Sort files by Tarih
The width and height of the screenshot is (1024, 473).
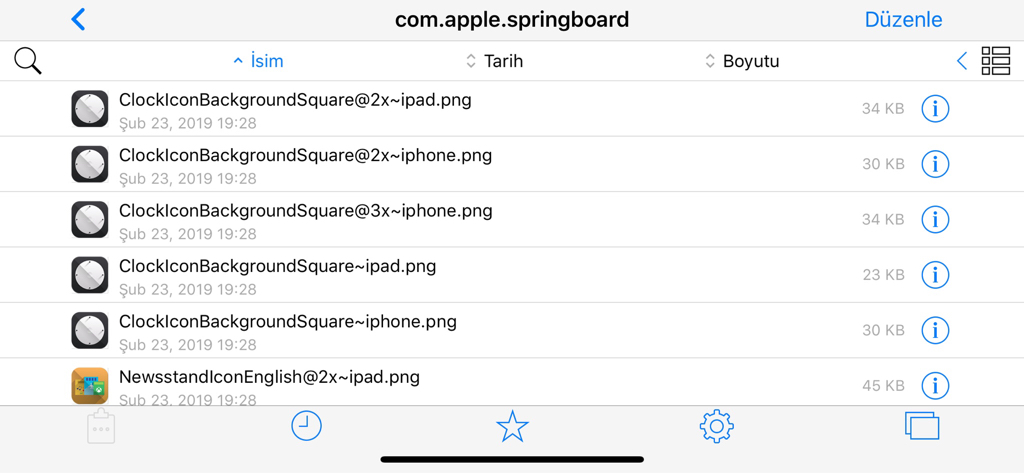tap(495, 61)
